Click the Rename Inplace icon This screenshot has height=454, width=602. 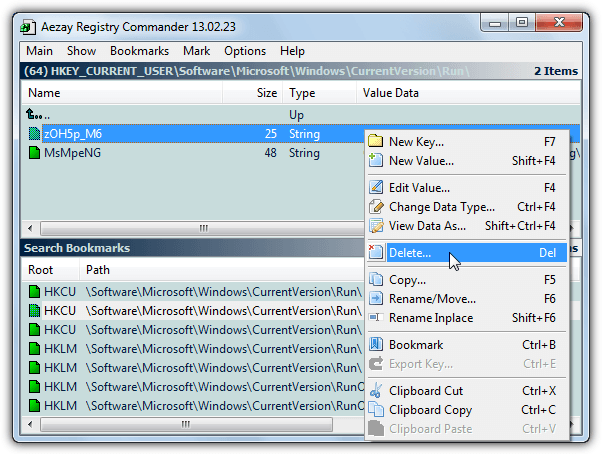[x=375, y=317]
